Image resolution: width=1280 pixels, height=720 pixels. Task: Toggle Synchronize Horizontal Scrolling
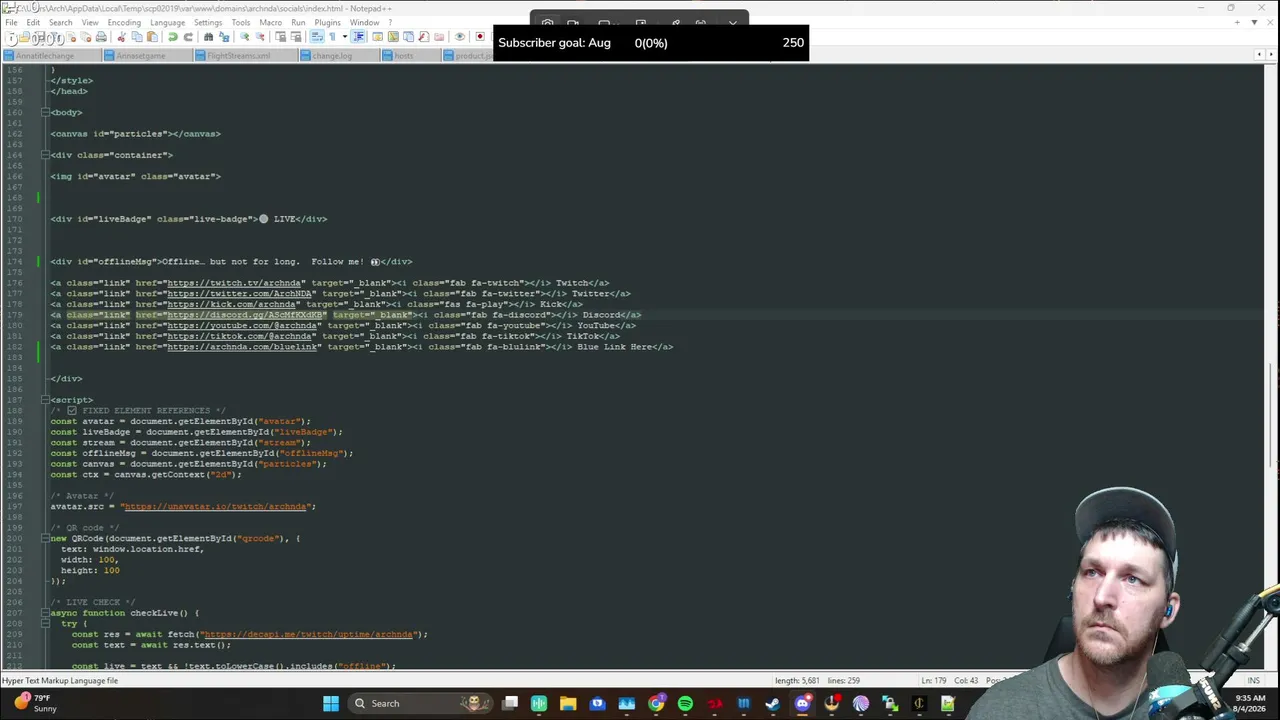(296, 37)
